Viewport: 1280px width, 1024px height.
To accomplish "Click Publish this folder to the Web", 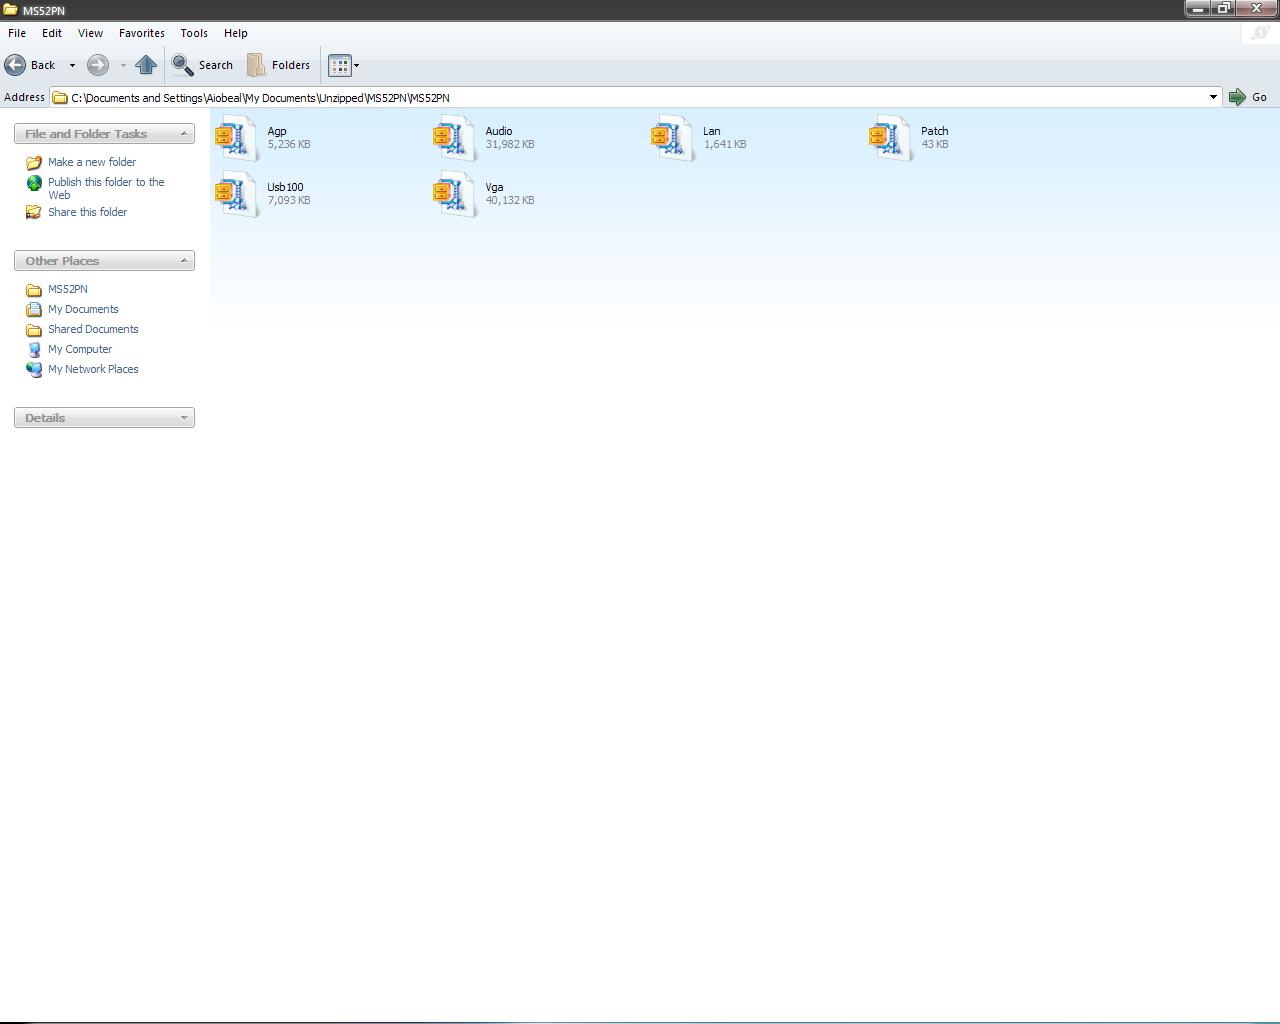I will (x=106, y=188).
